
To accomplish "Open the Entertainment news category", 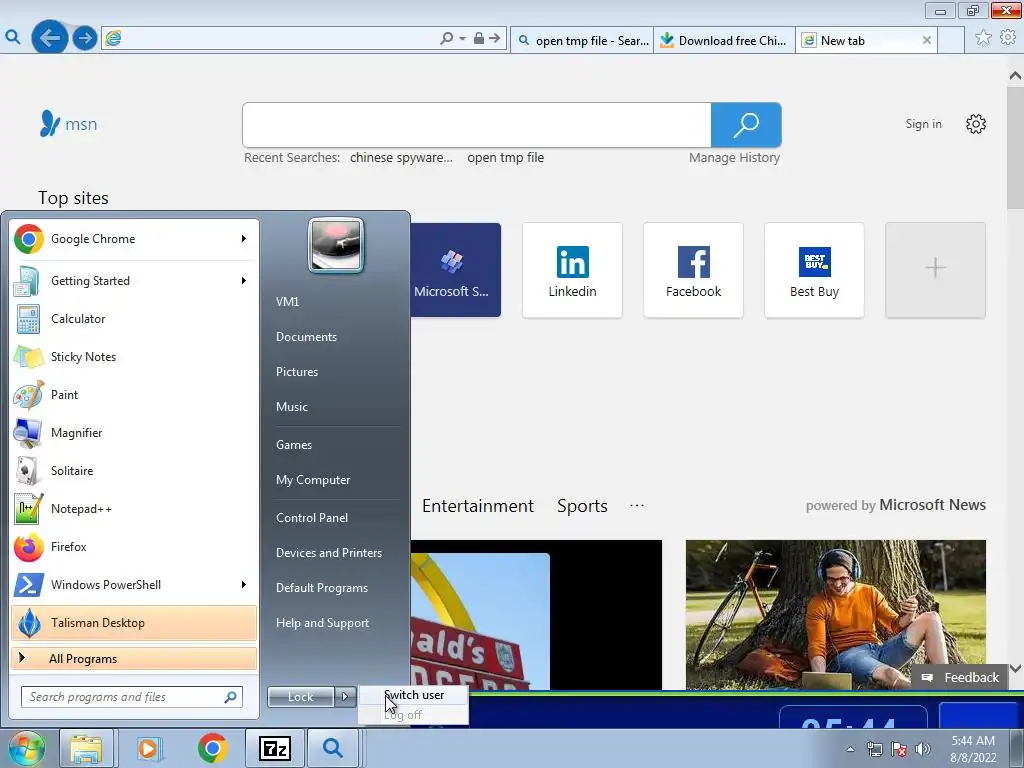I will click(478, 506).
